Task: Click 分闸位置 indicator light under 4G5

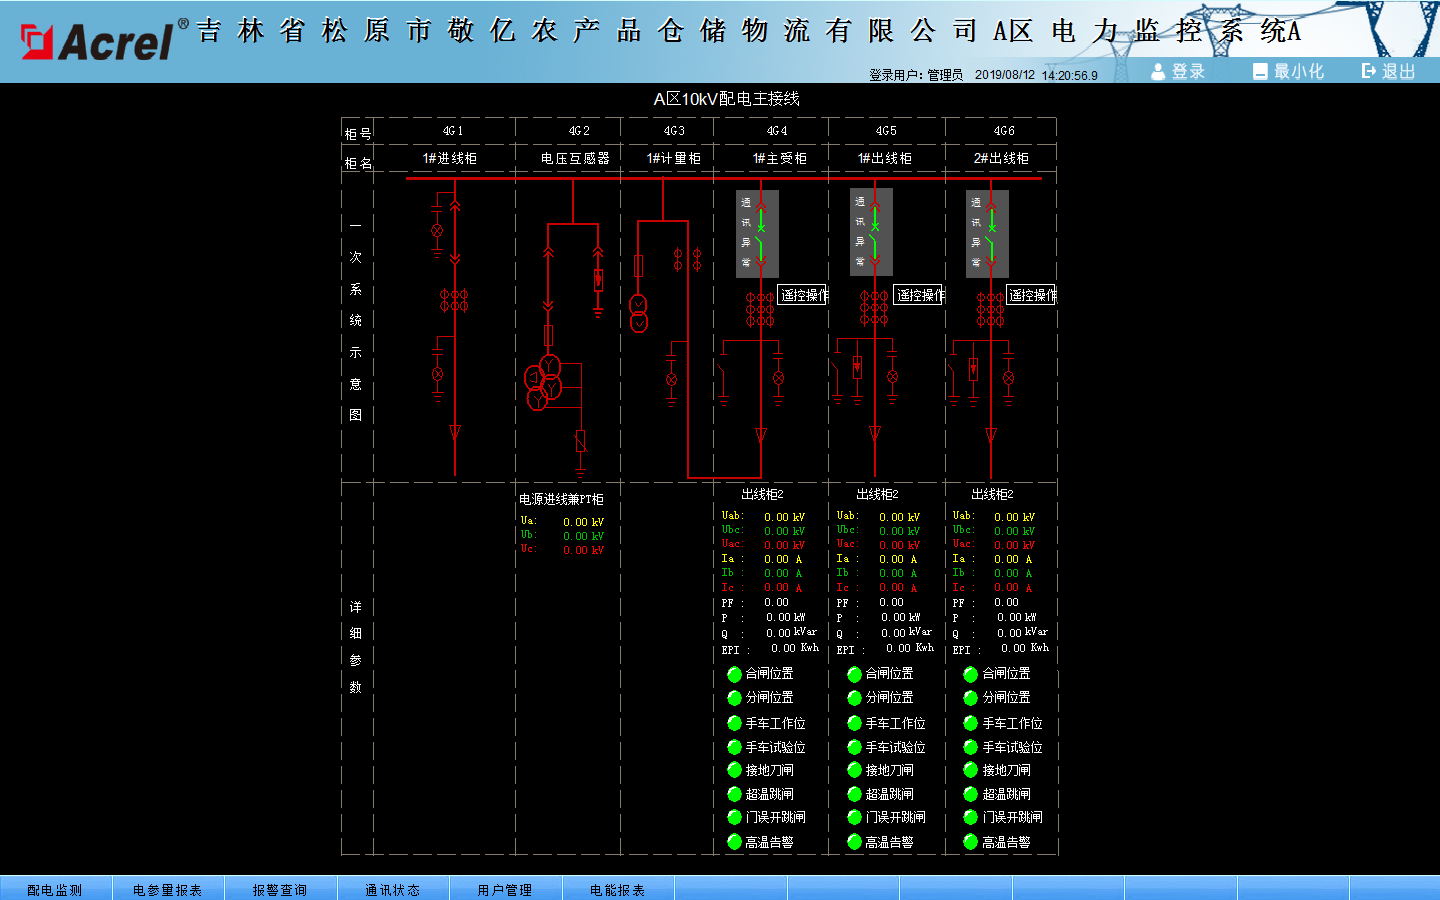Action: [x=854, y=698]
